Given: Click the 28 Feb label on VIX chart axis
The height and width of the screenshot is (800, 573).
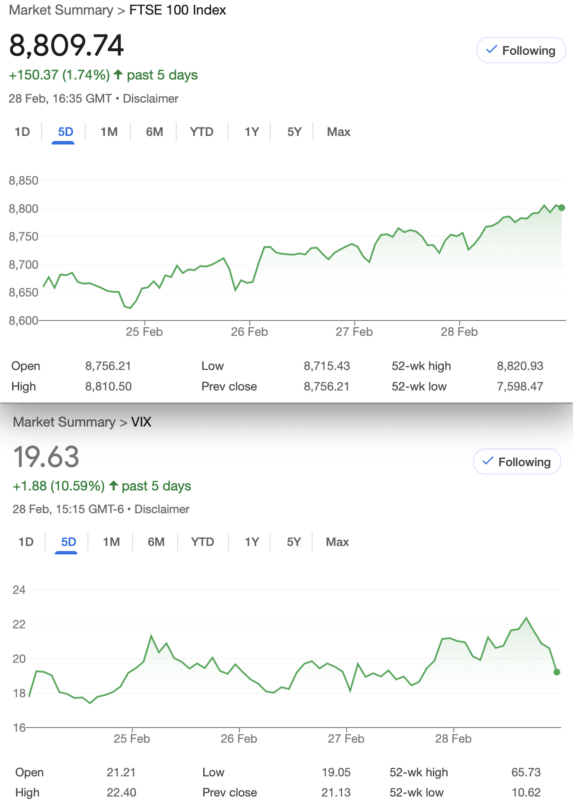Looking at the screenshot, I should [453, 739].
